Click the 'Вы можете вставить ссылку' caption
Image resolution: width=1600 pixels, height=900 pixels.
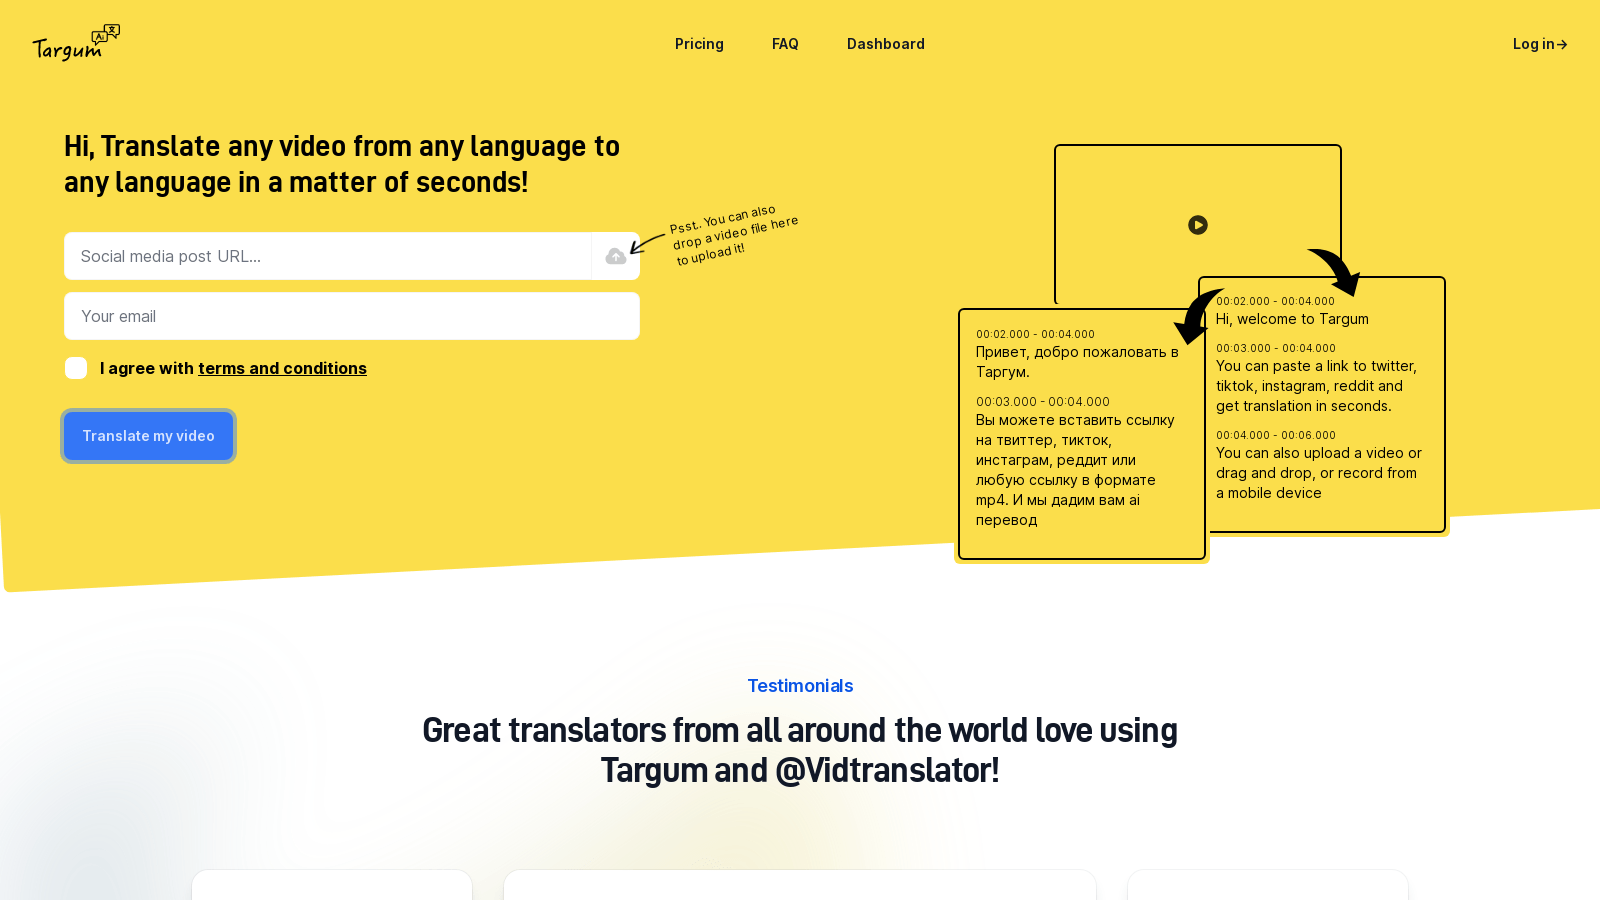(1075, 470)
